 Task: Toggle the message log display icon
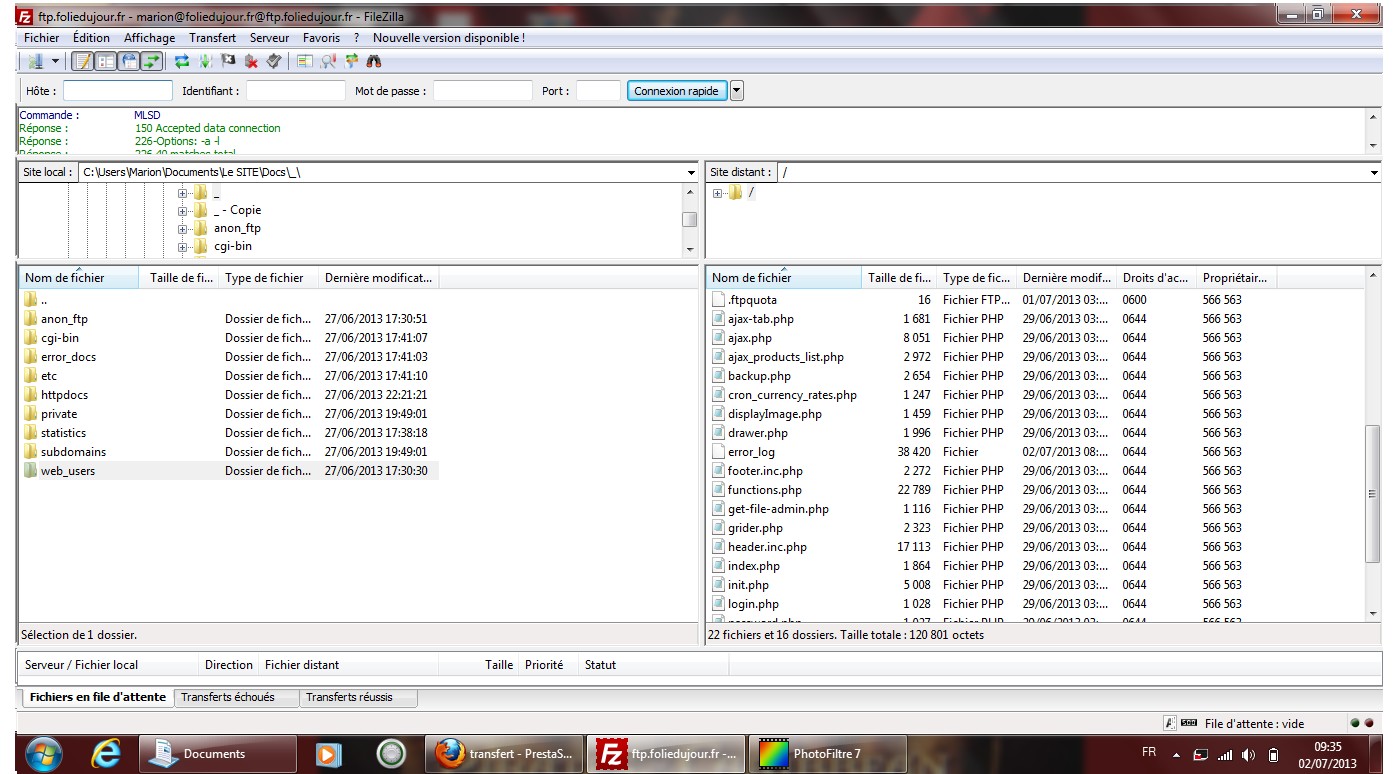click(83, 62)
